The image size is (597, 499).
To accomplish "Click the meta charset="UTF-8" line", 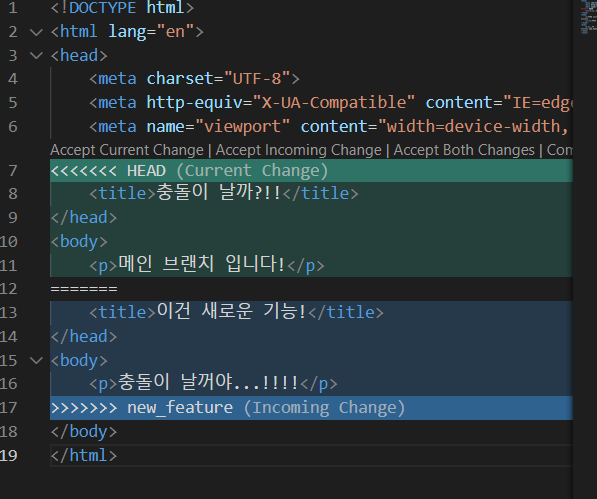I will [195, 79].
